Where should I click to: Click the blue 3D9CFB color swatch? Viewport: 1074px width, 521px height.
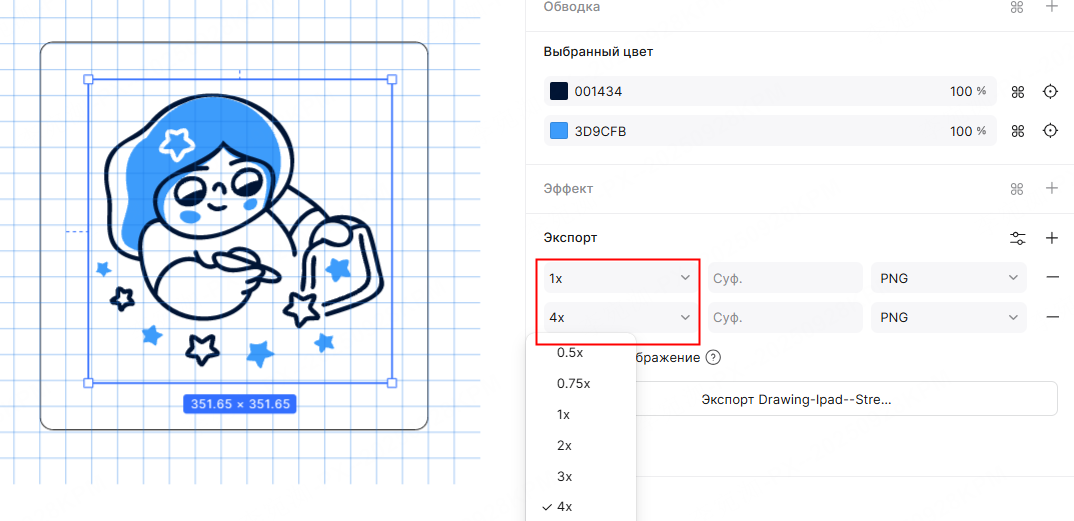[x=559, y=131]
